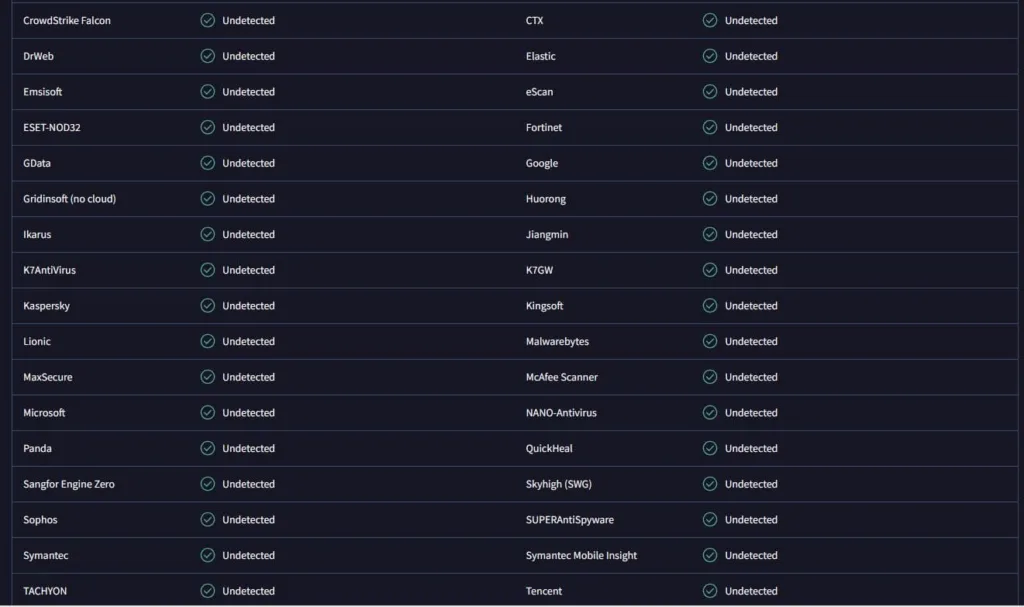Click the check icon next to Malwarebytes

pyautogui.click(x=710, y=341)
